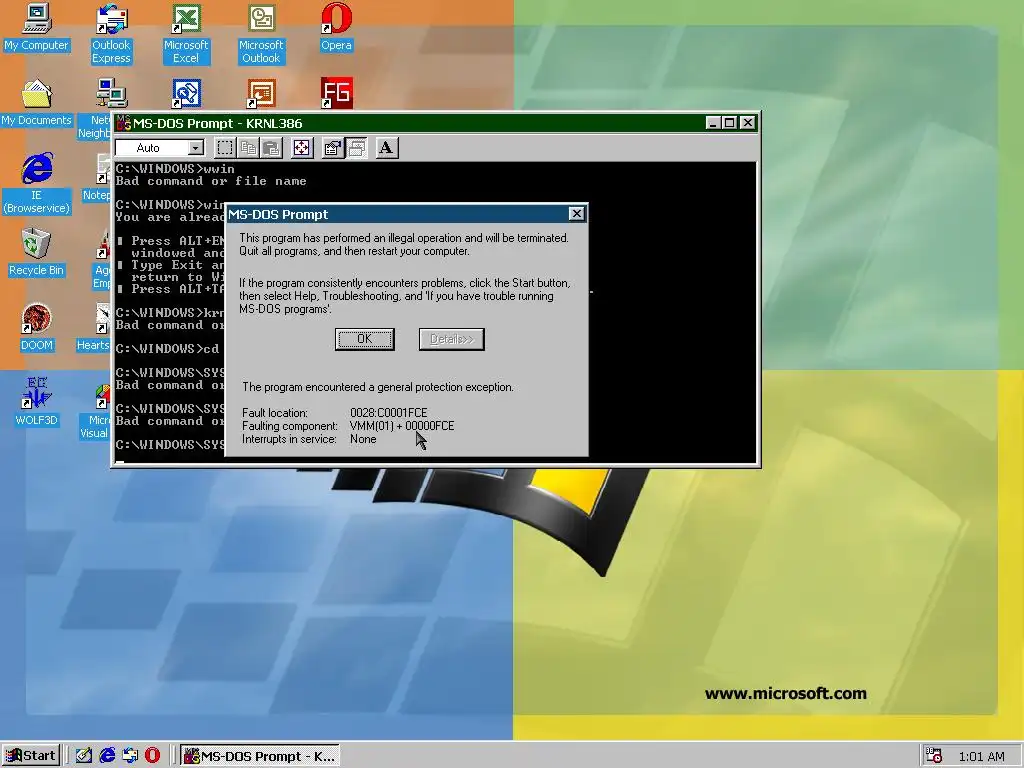Click the 'general protection exception' sentence
1024x768 pixels.
pyautogui.click(x=377, y=387)
